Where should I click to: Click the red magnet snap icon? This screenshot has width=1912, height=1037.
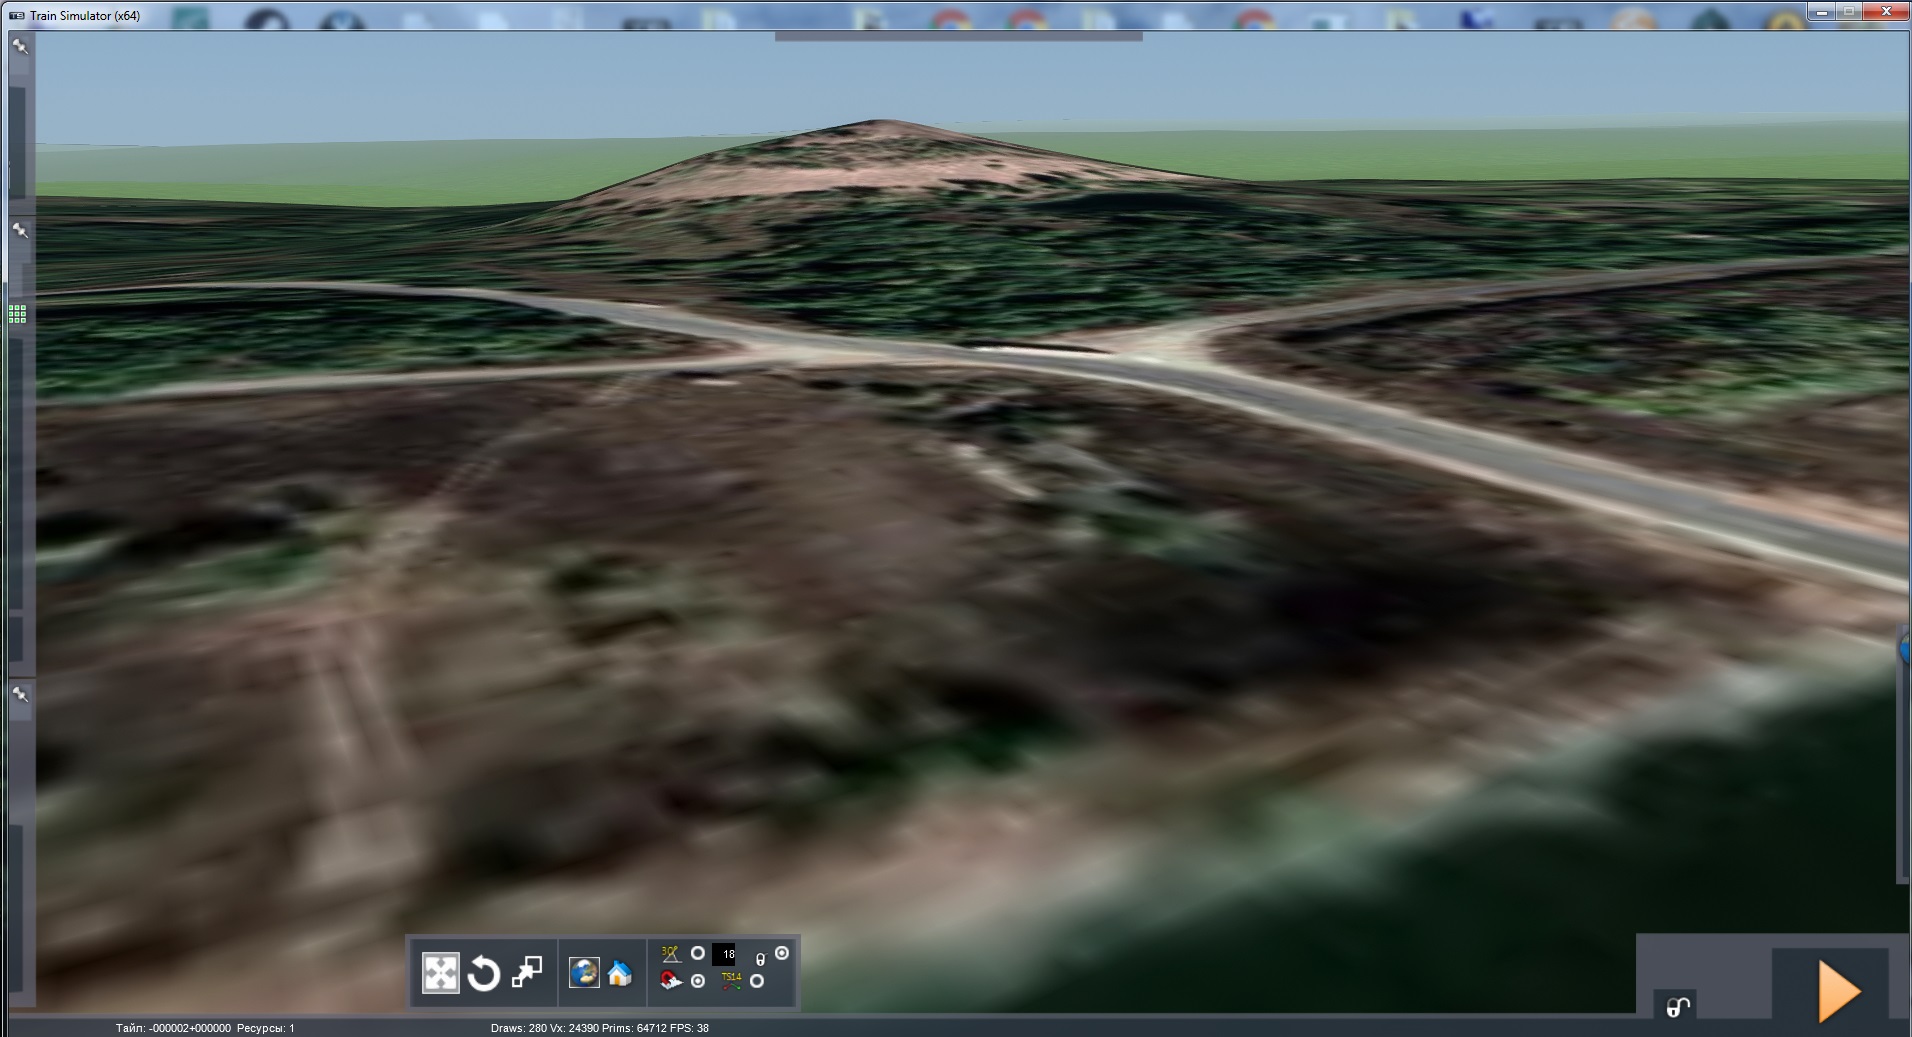pyautogui.click(x=670, y=981)
